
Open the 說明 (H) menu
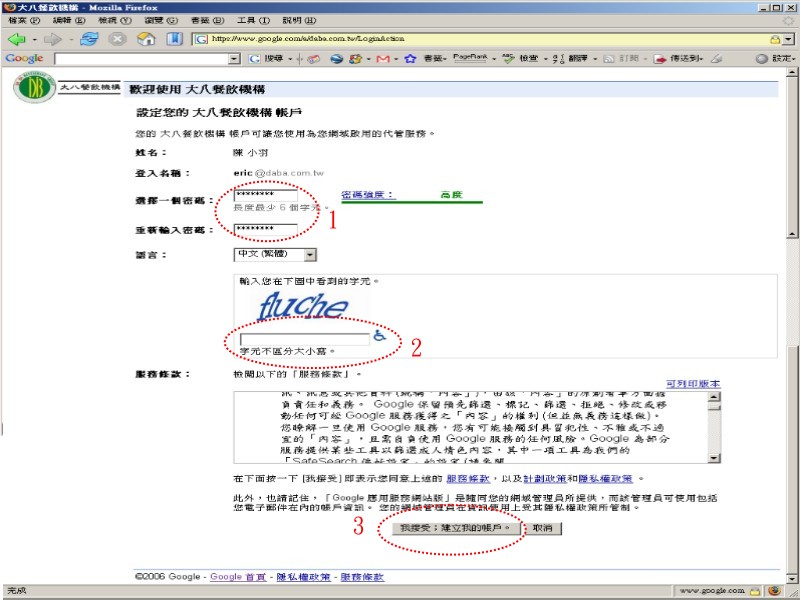point(299,20)
